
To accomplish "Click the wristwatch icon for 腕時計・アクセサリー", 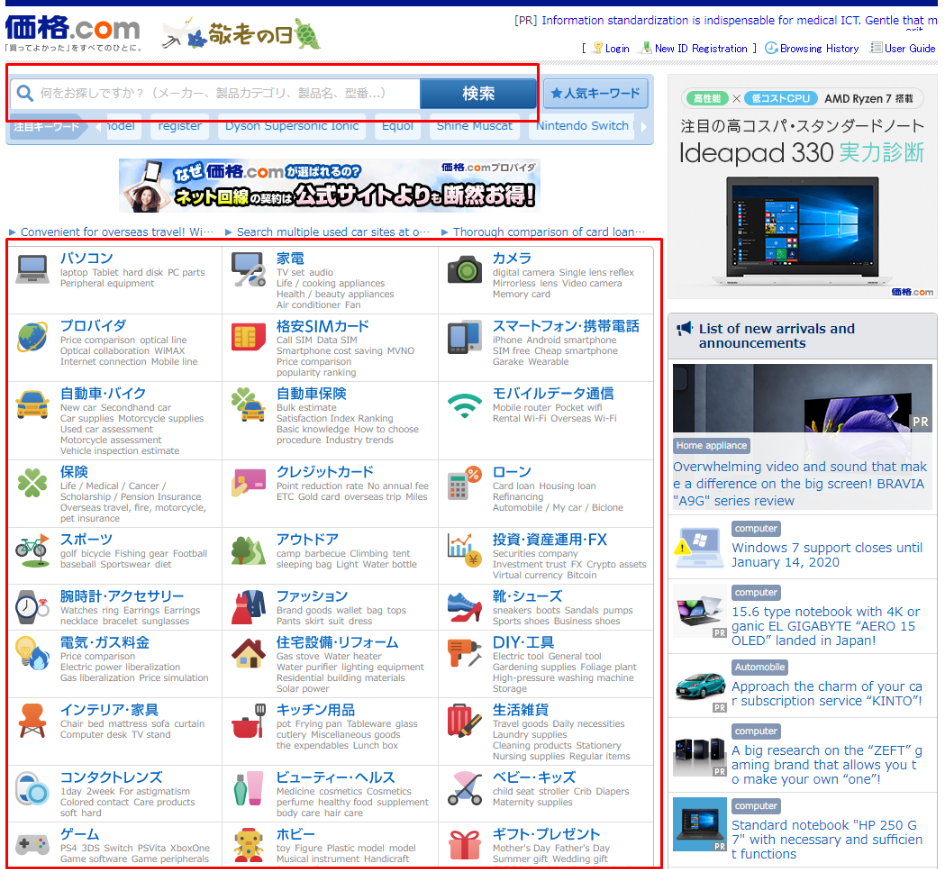I will click(33, 607).
